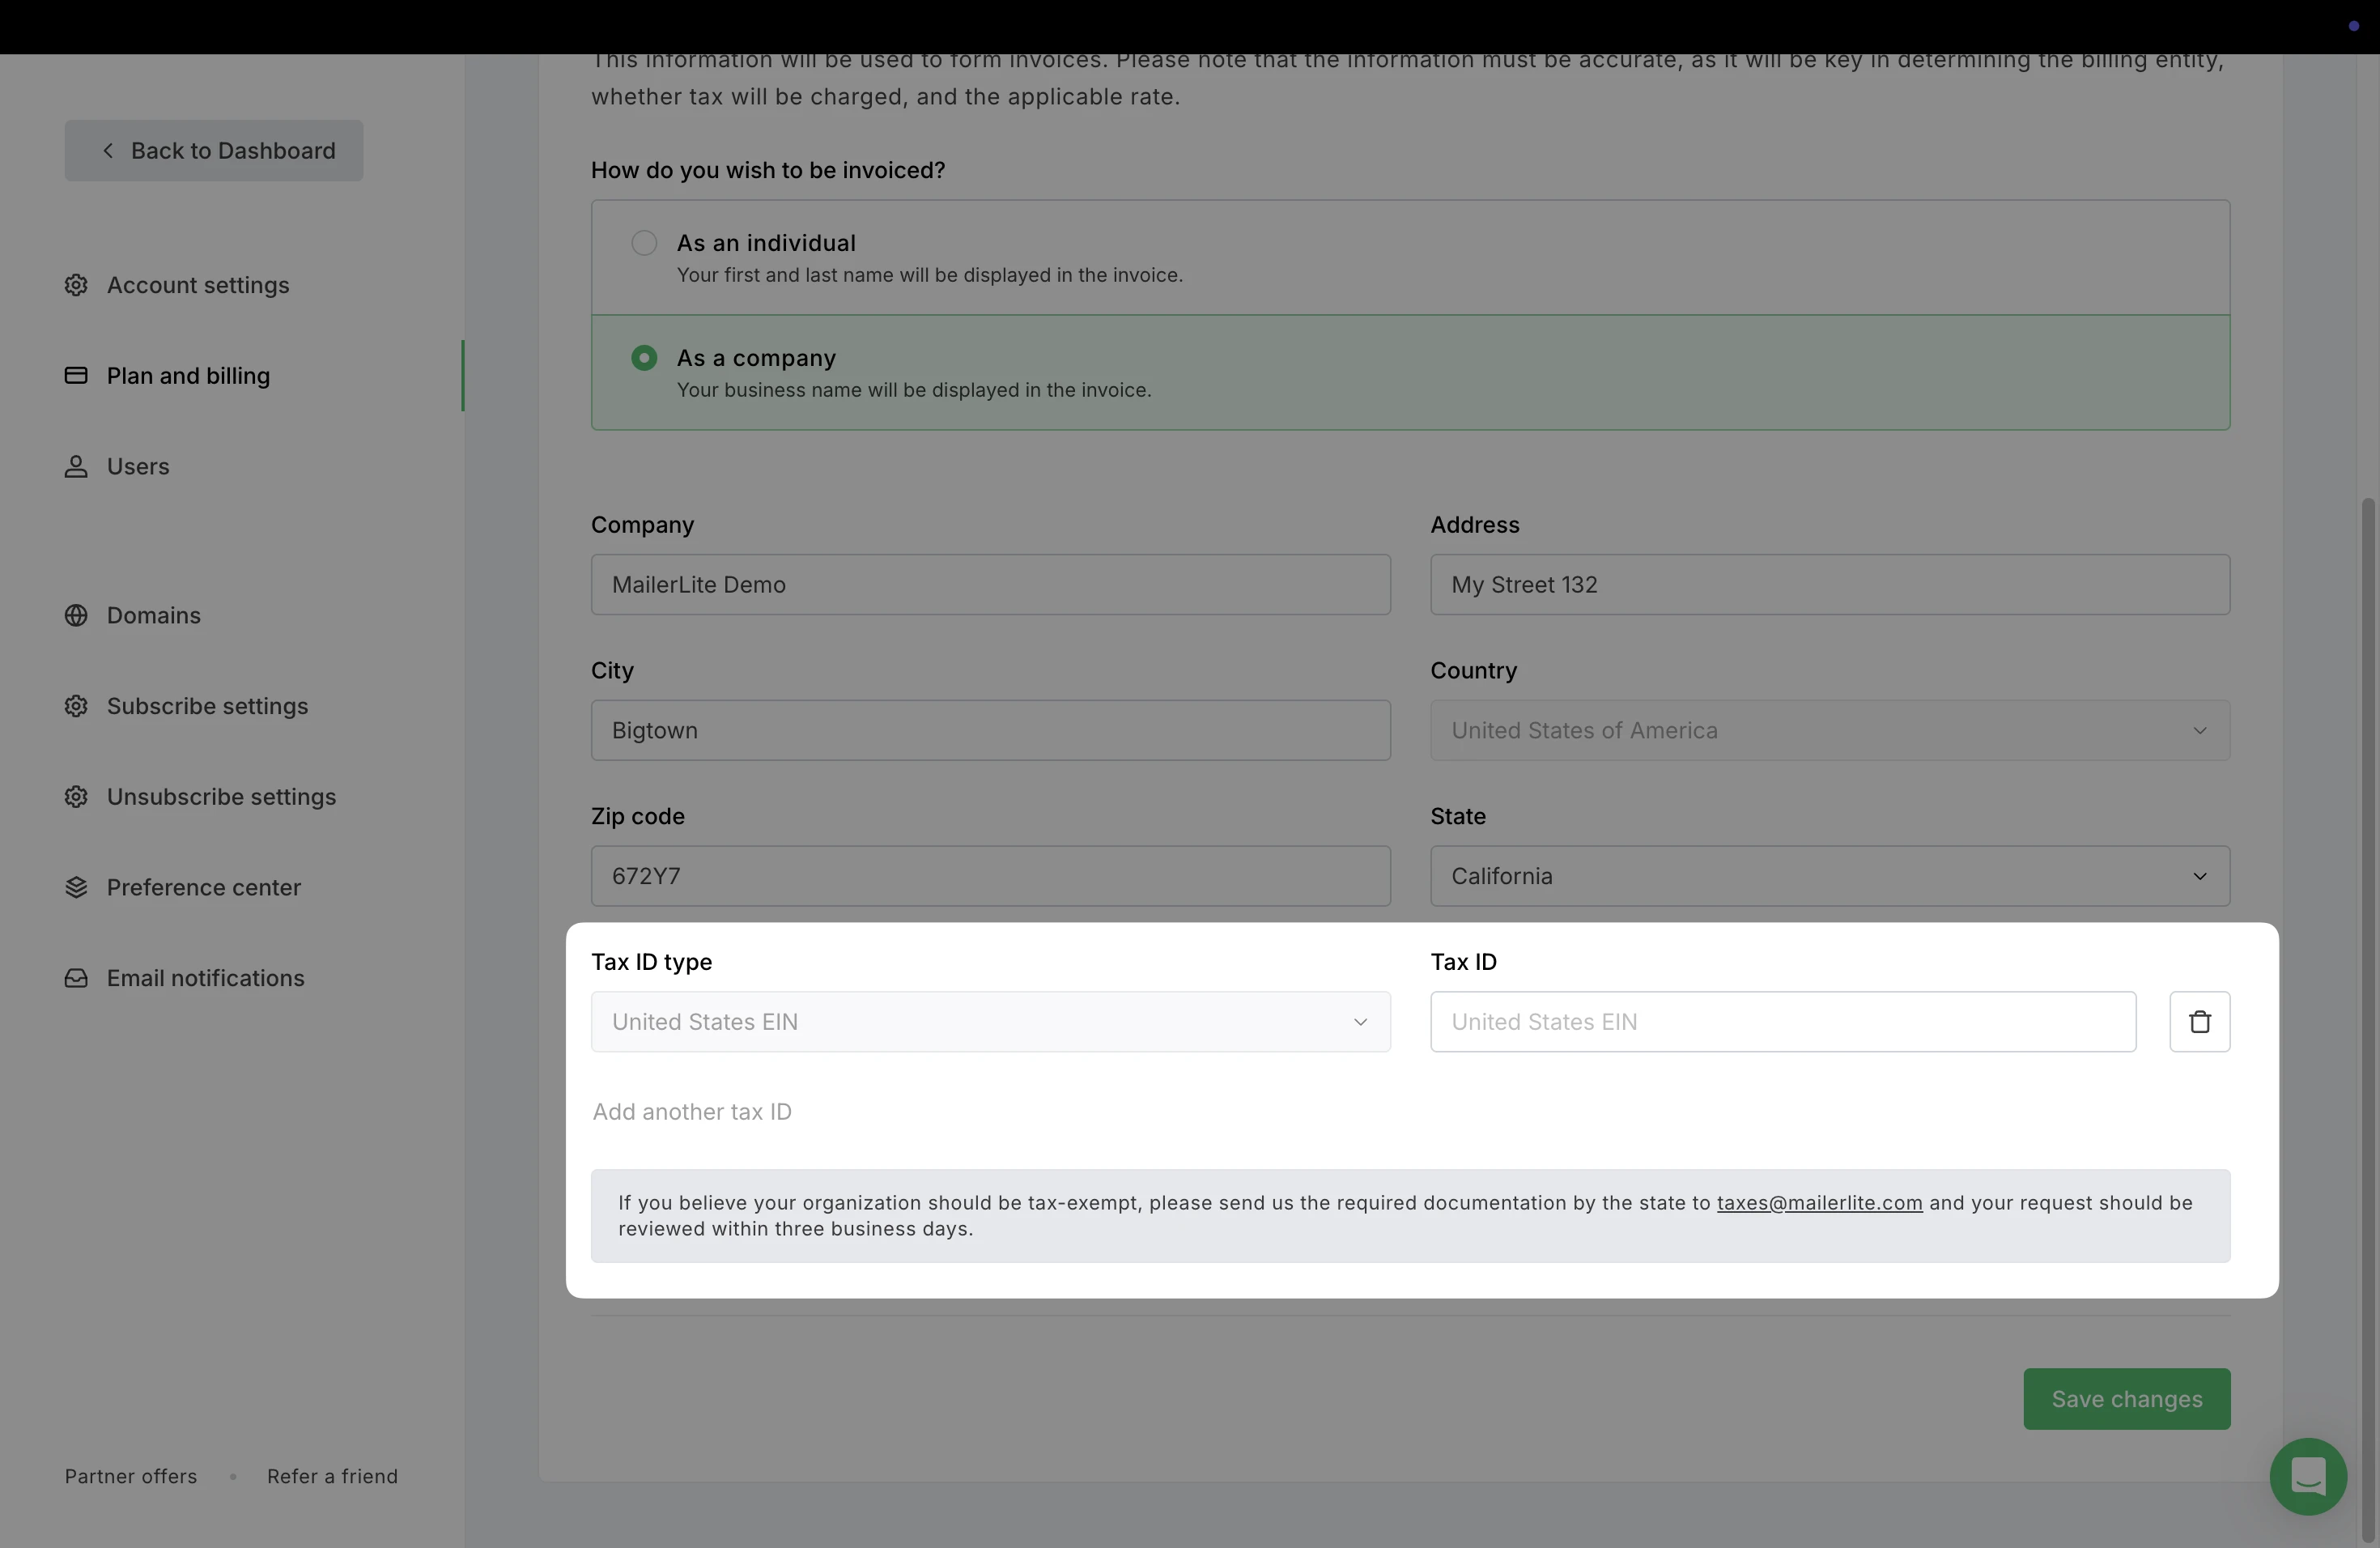This screenshot has height=1548, width=2380.
Task: Click the Domains globe icon
Action: [x=76, y=615]
